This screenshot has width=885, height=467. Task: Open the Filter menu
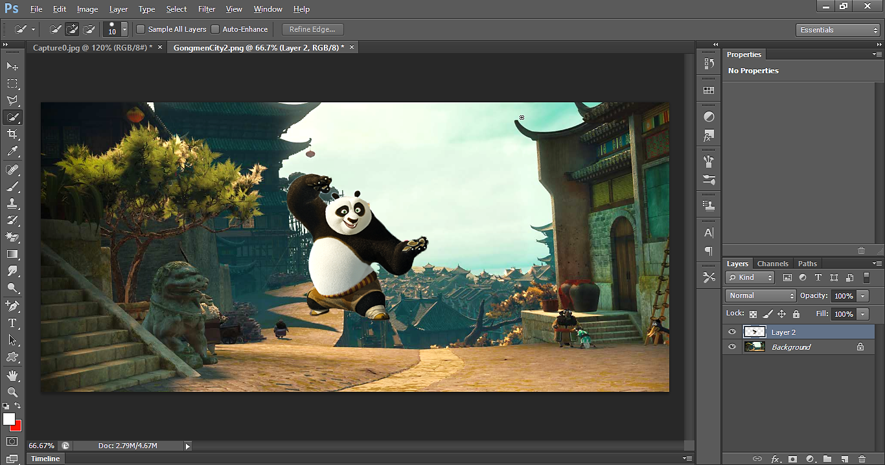[x=207, y=9]
